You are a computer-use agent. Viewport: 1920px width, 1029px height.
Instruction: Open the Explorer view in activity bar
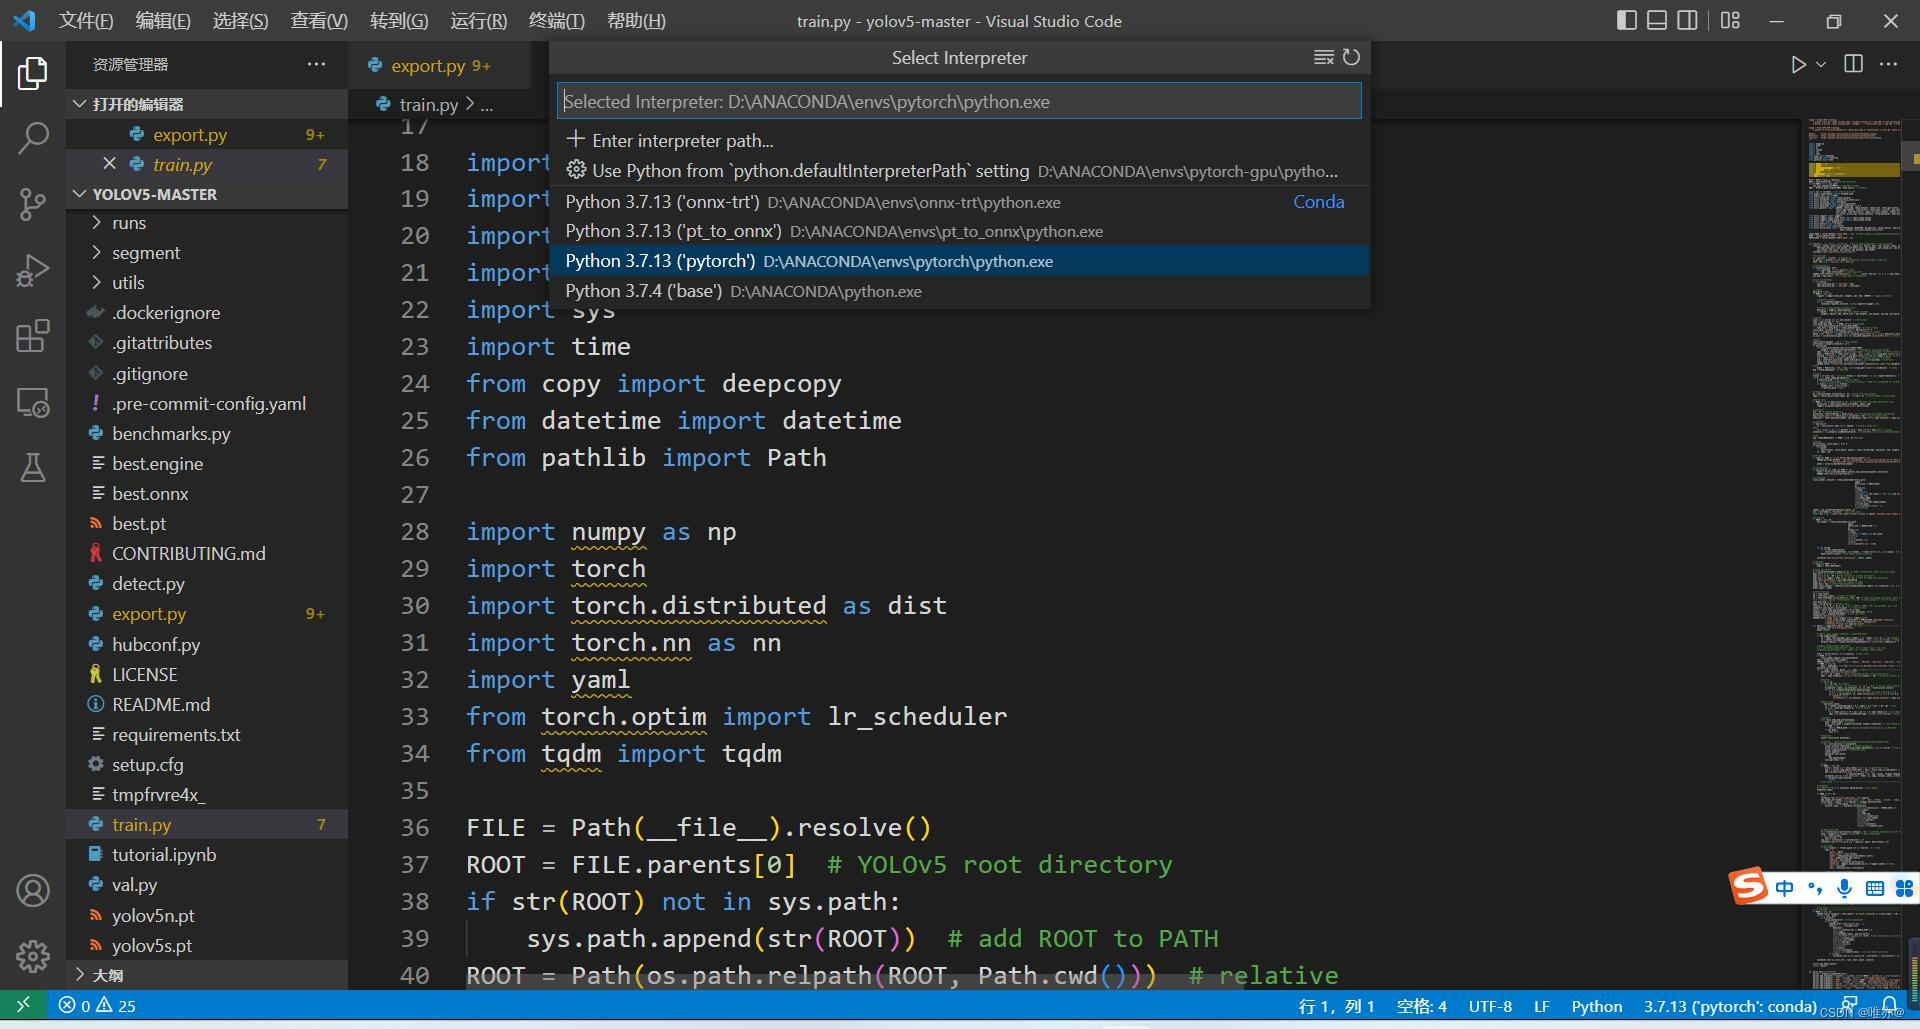32,73
